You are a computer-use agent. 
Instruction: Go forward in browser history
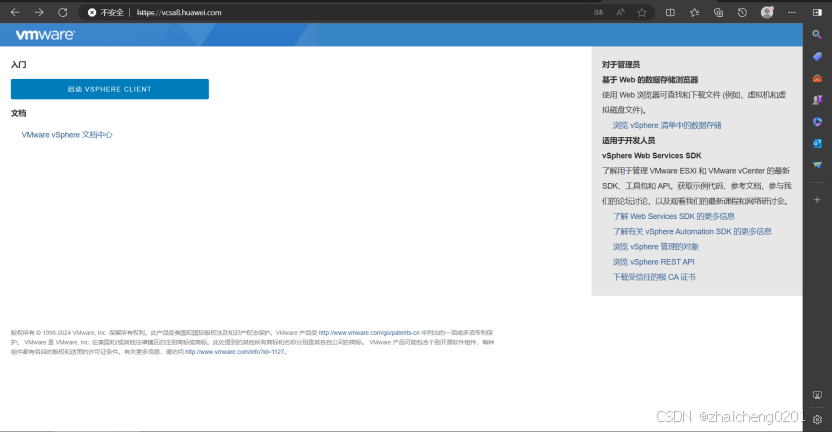(39, 12)
